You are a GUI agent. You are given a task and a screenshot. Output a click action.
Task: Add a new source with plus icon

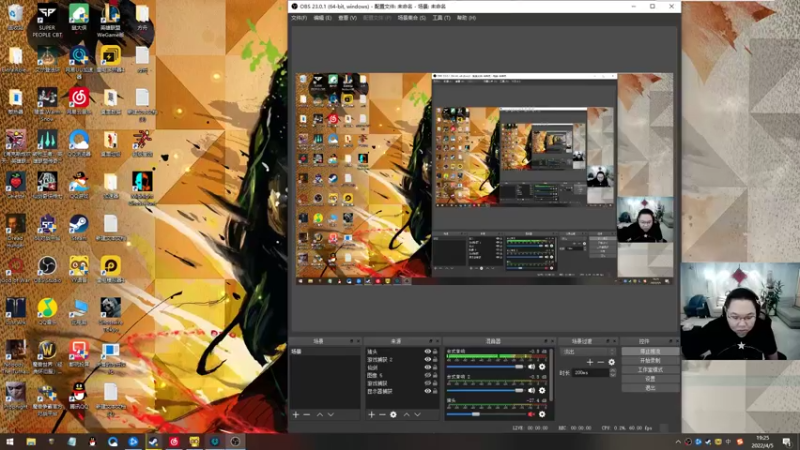(371, 415)
